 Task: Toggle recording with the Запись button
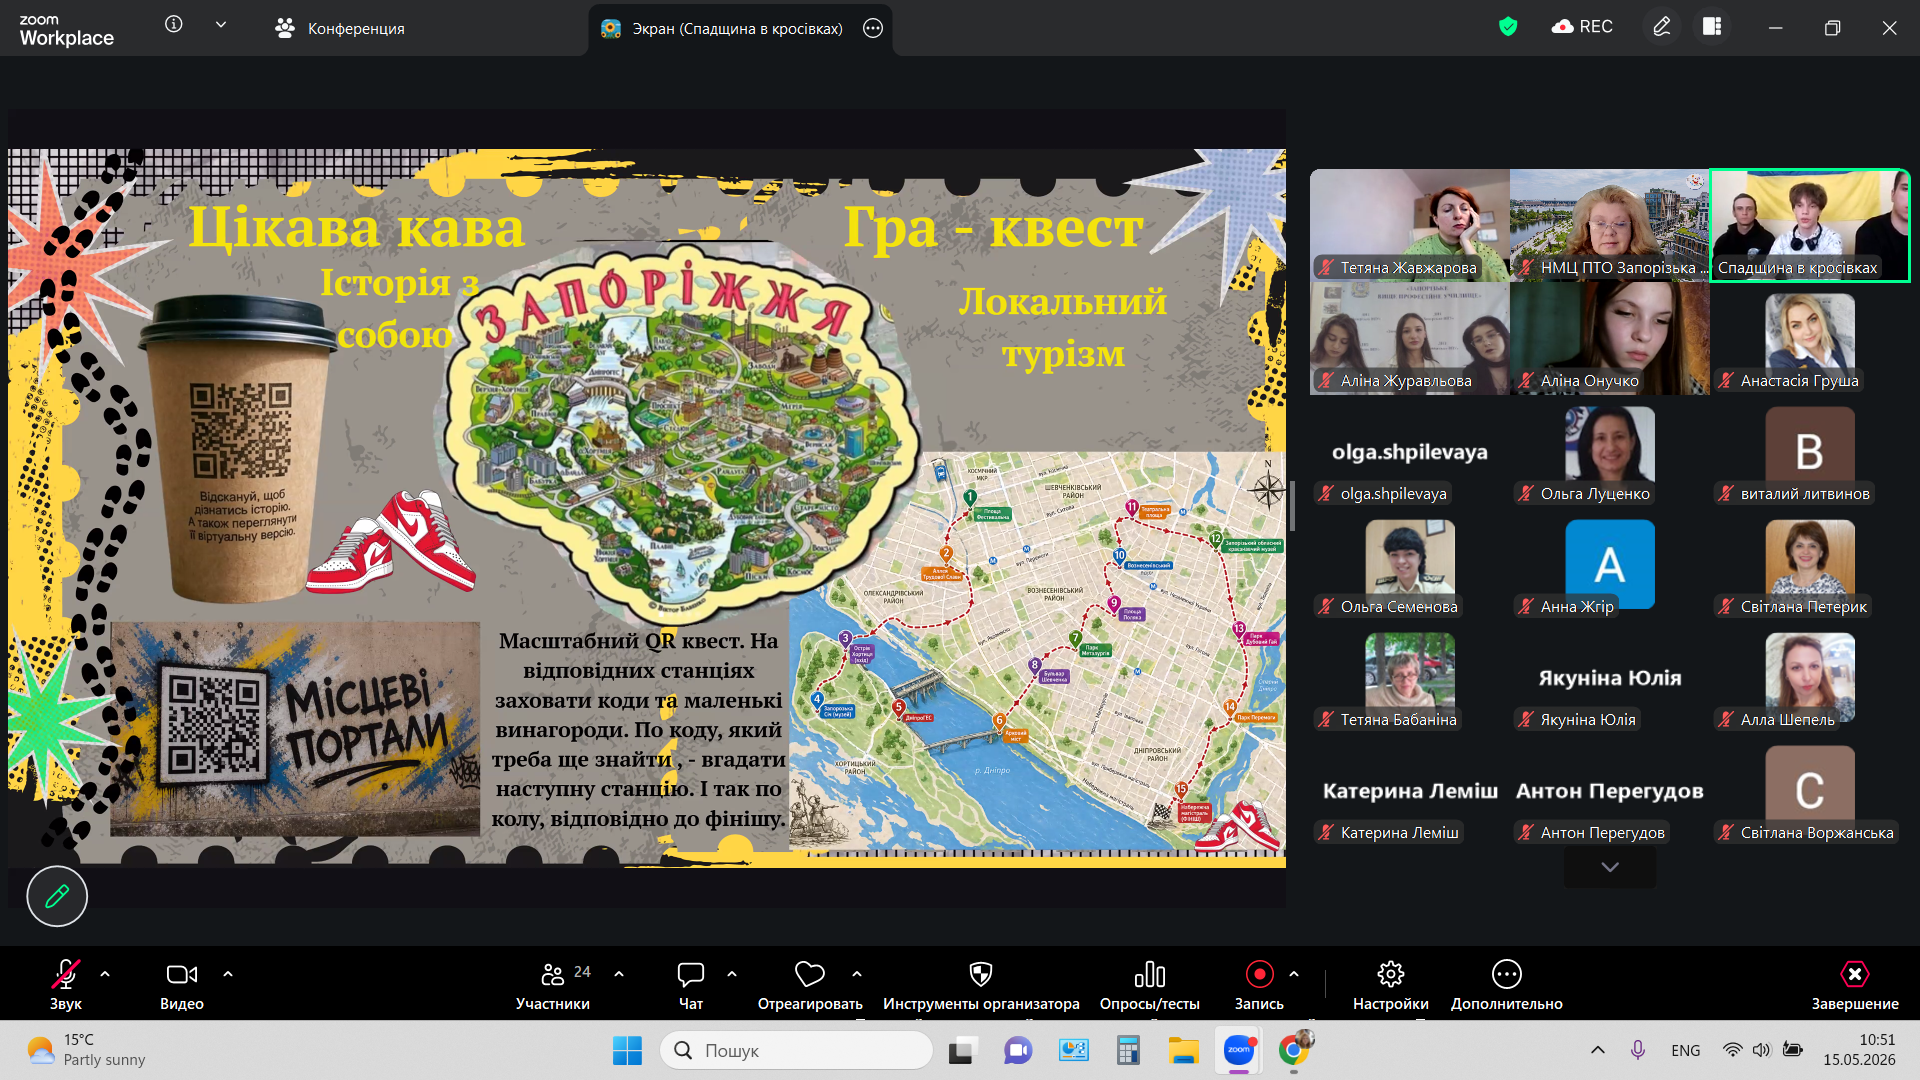coord(1259,985)
